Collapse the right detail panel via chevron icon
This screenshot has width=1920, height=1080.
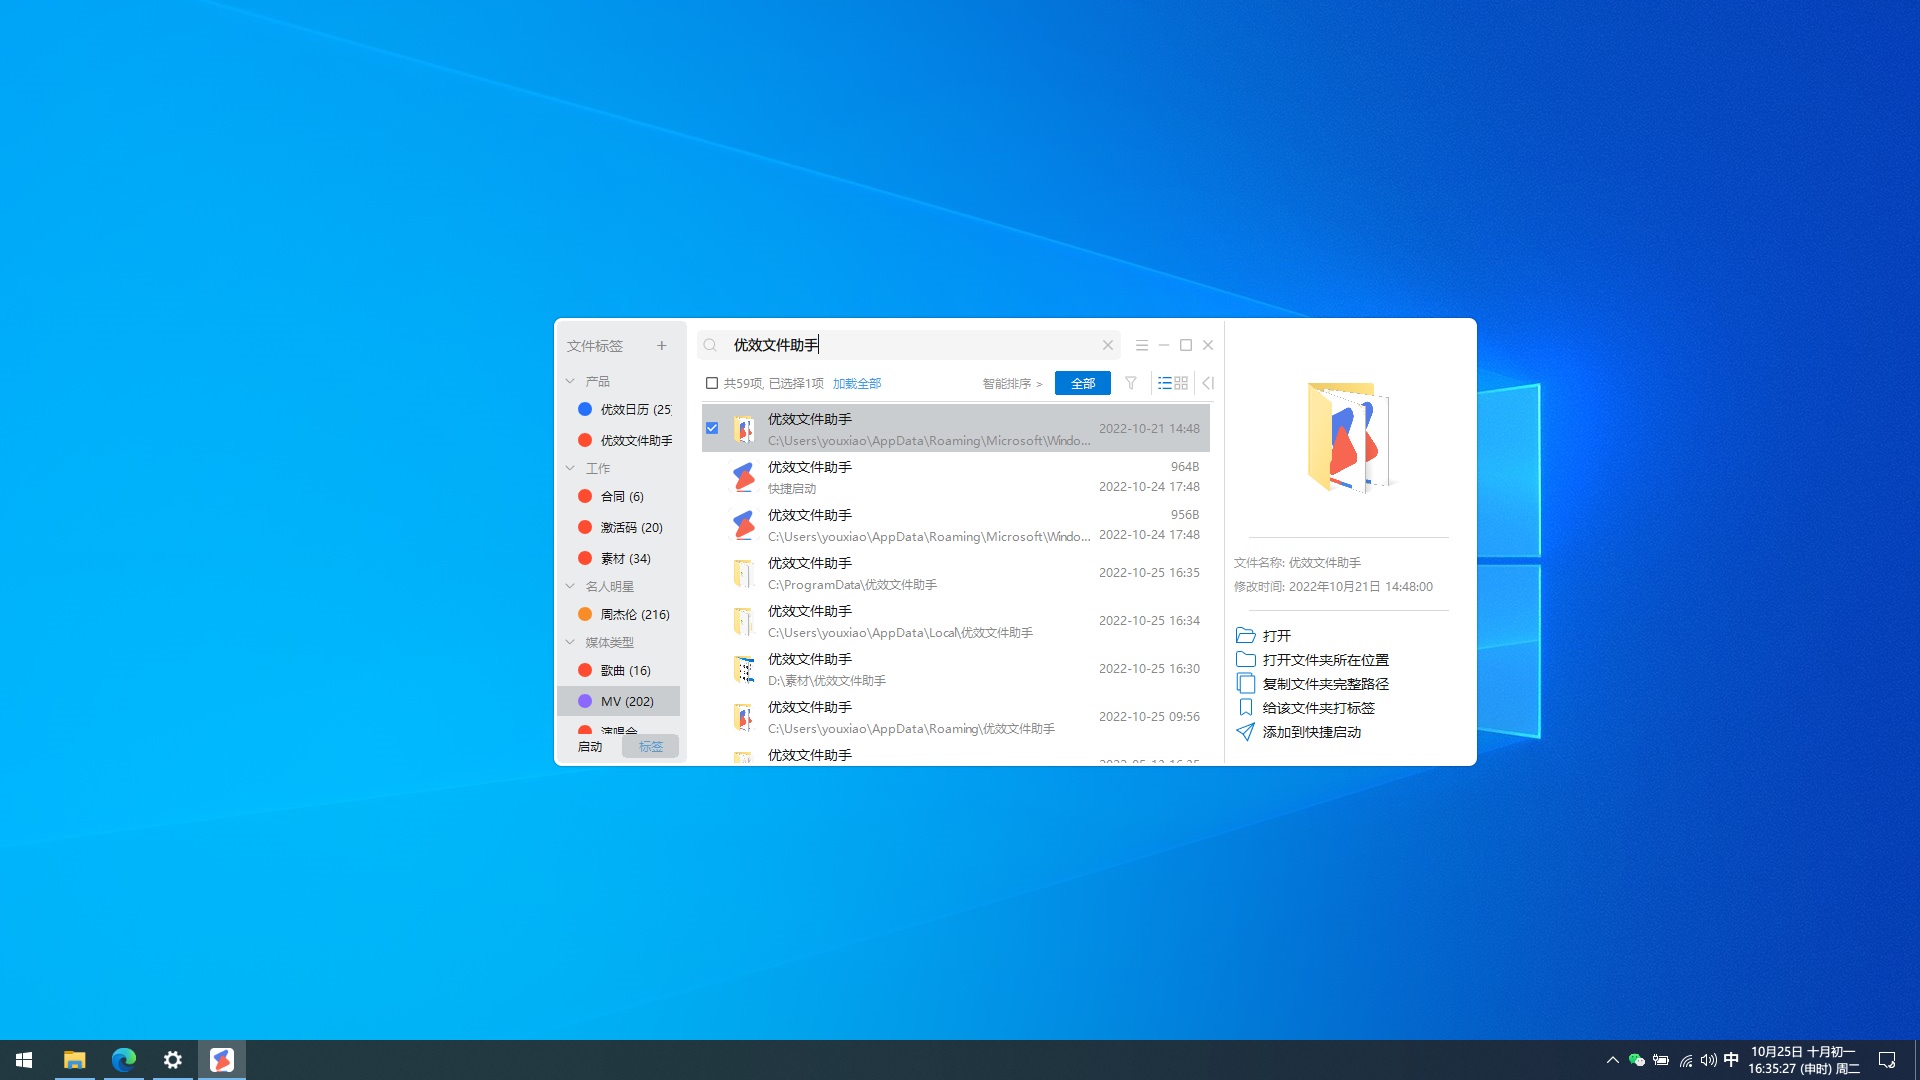click(x=1208, y=383)
